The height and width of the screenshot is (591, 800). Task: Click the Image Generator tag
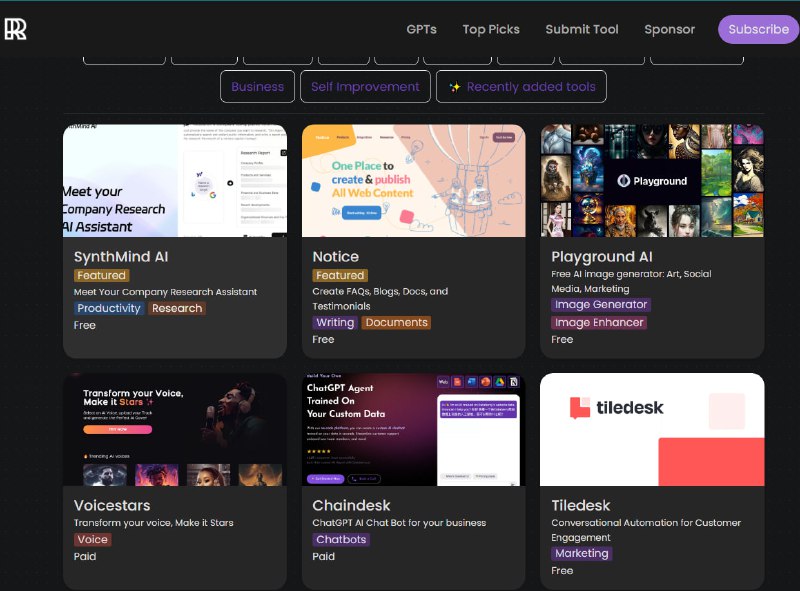pos(600,304)
